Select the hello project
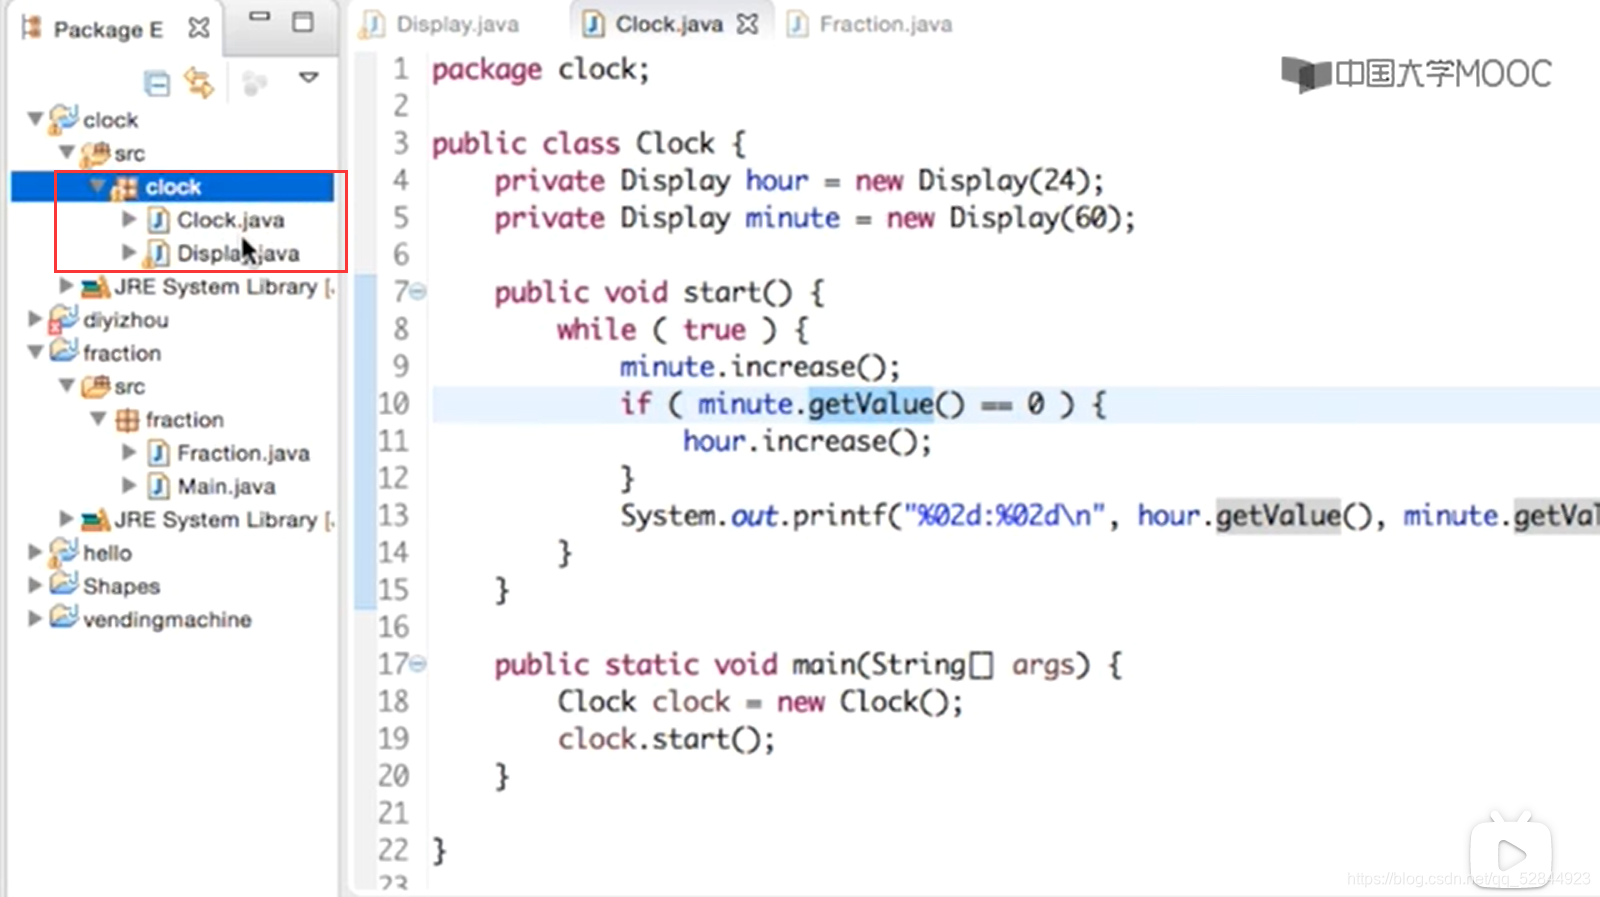Image resolution: width=1600 pixels, height=897 pixels. [107, 553]
